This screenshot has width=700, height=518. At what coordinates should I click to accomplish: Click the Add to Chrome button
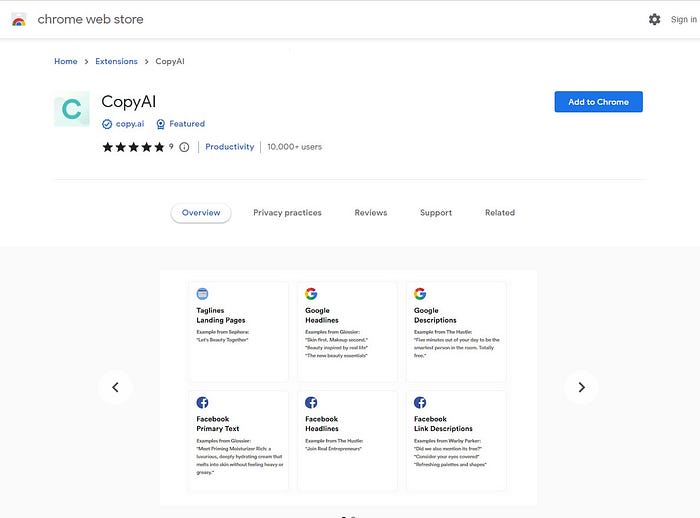pyautogui.click(x=599, y=102)
